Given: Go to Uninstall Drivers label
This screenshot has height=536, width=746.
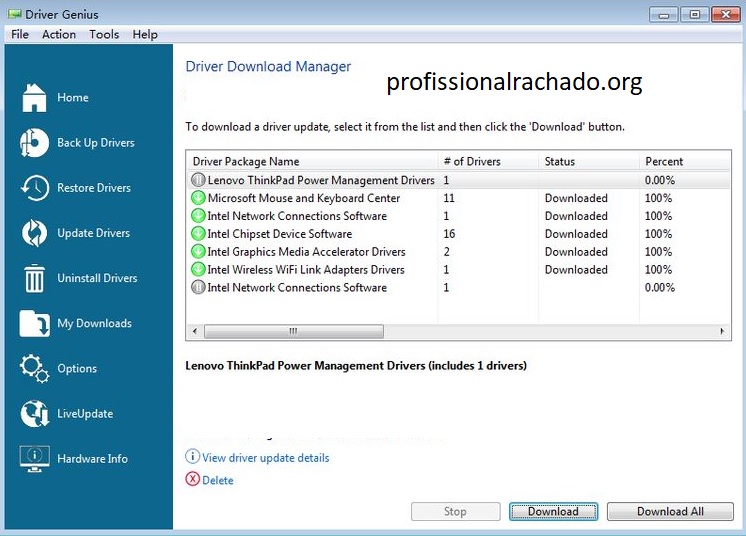Looking at the screenshot, I should tap(97, 278).
